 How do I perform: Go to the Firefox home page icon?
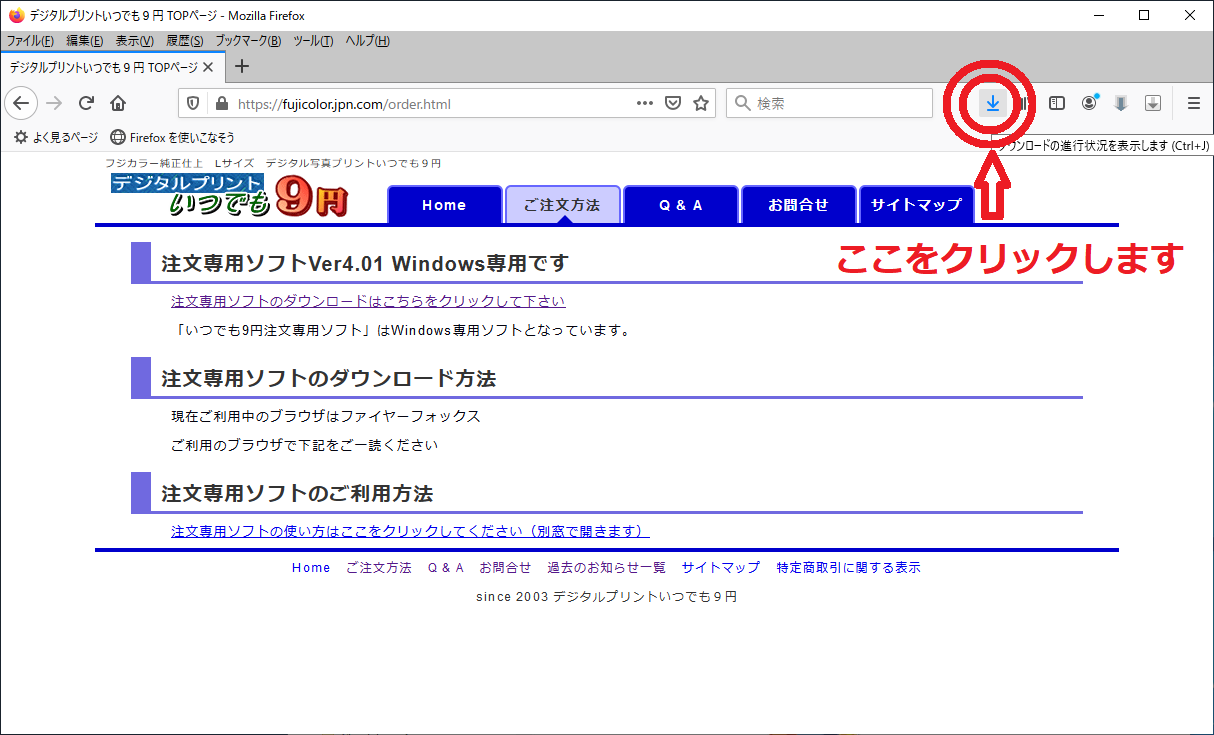[x=118, y=103]
